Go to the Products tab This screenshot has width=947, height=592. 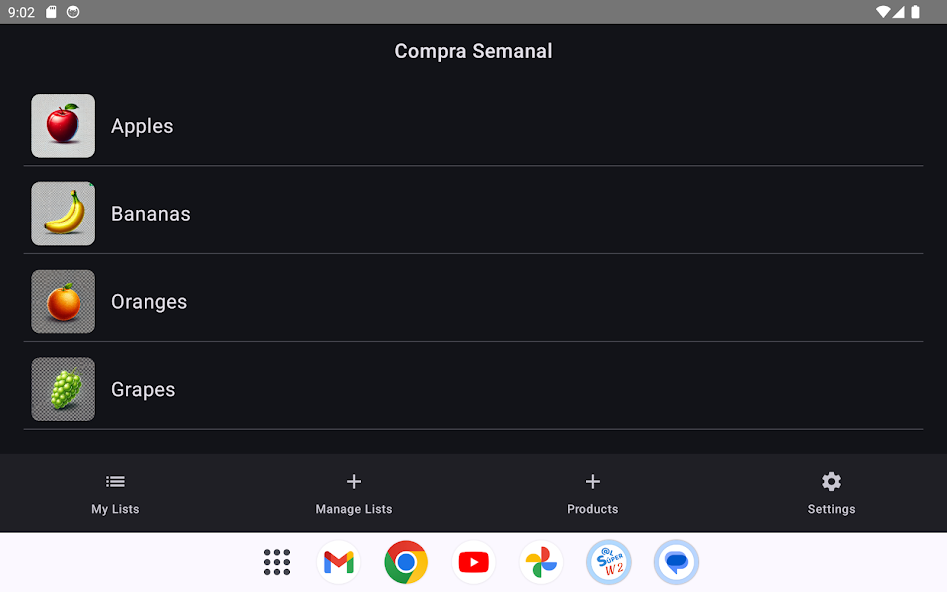pos(592,494)
